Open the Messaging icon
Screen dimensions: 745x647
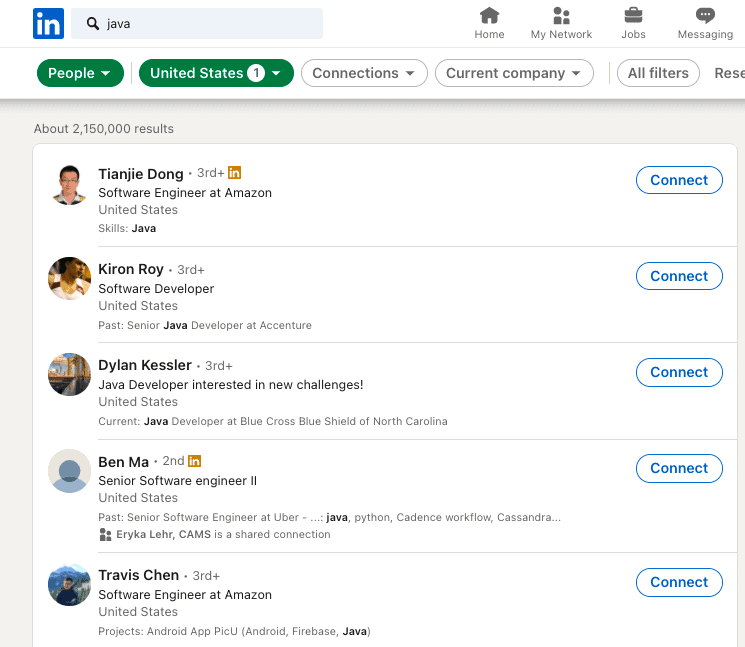tap(705, 16)
